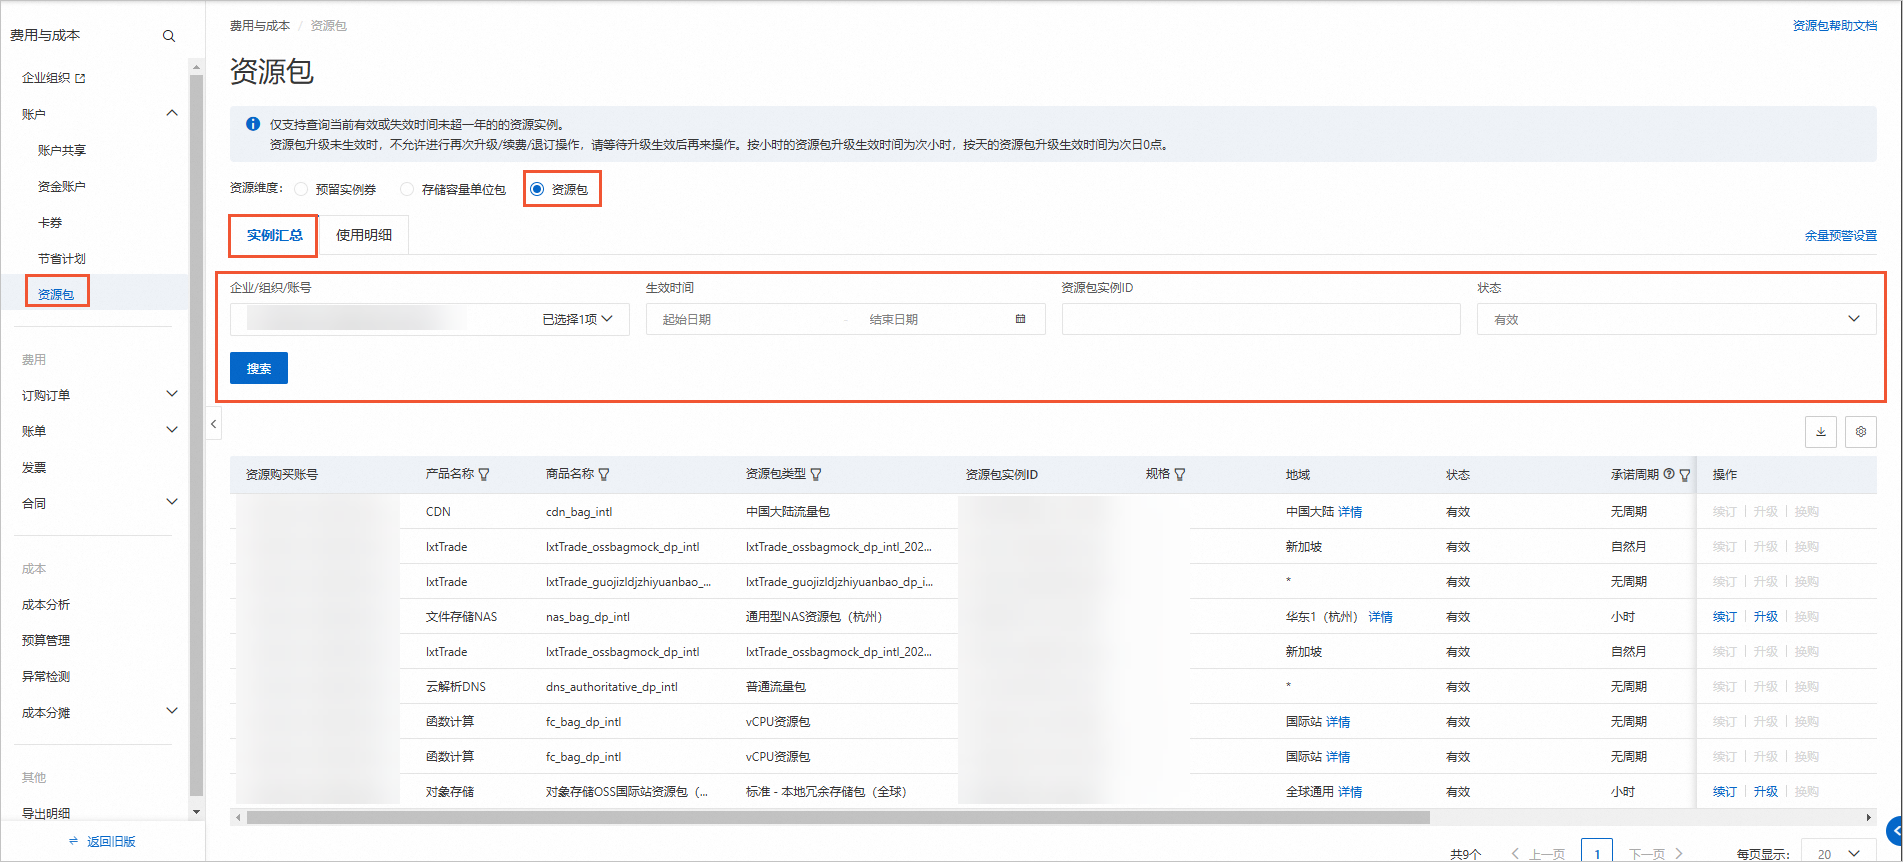Click the nas_bag_dp_intl product name cell
Image resolution: width=1903 pixels, height=862 pixels.
[x=588, y=616]
